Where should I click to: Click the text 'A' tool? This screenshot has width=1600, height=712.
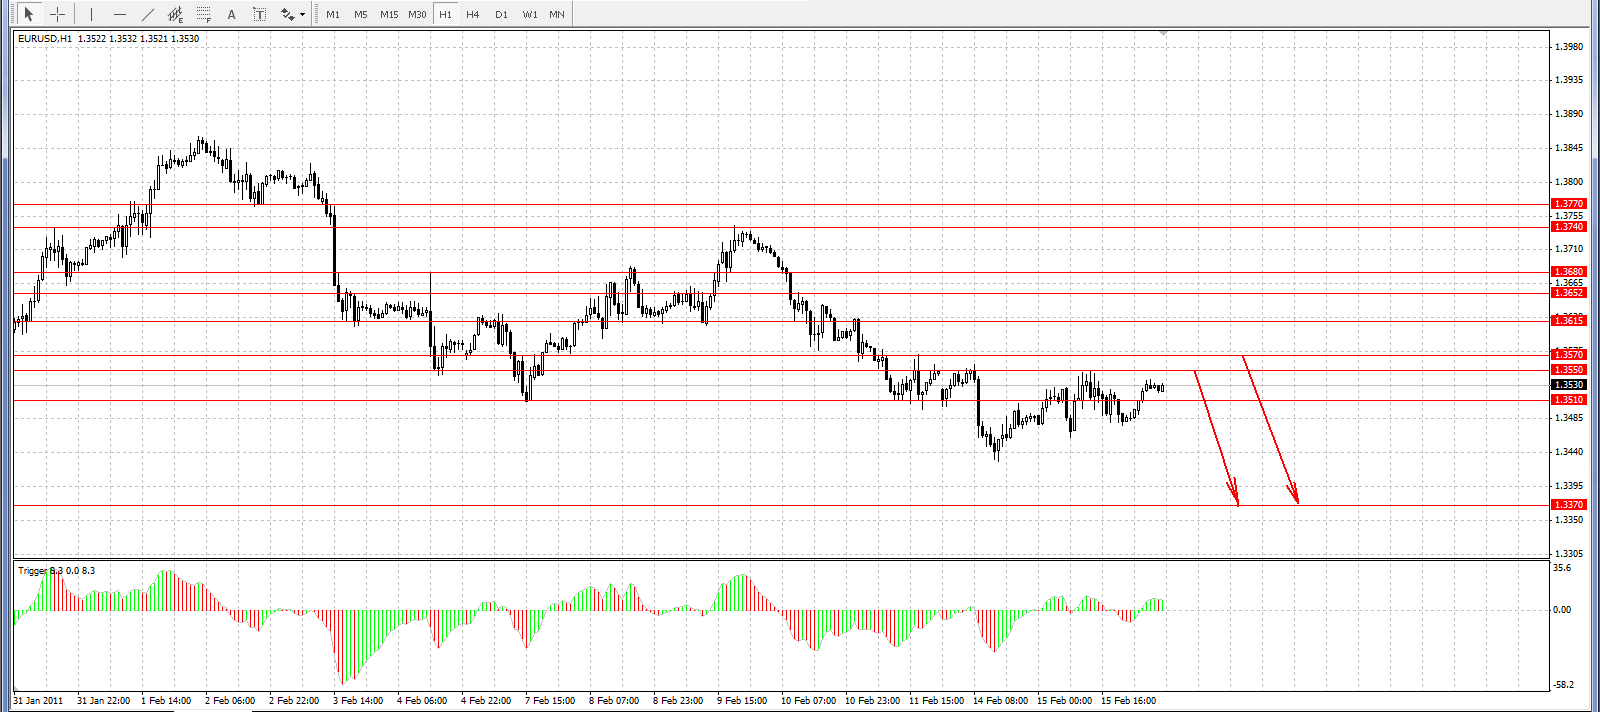point(232,14)
